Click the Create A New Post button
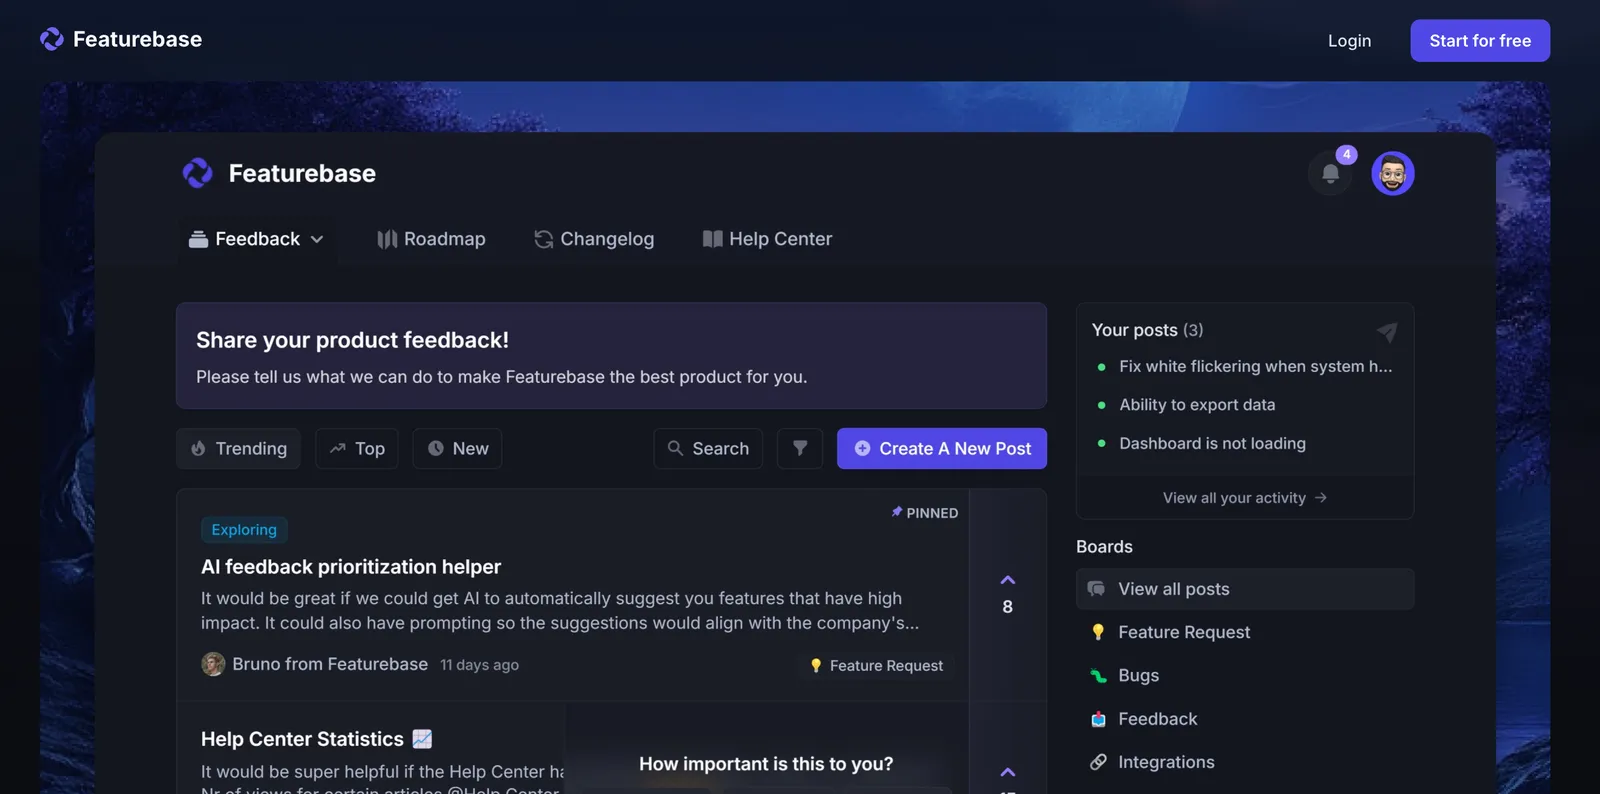1600x794 pixels. (942, 448)
